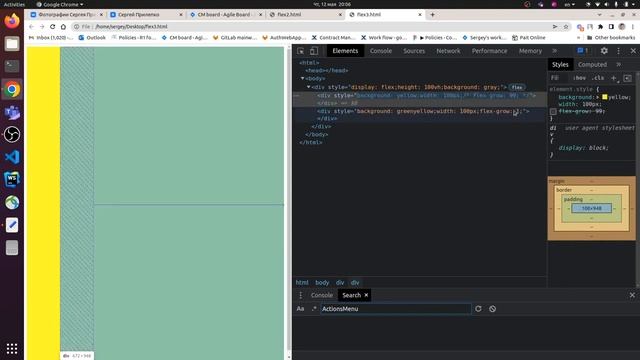
Task: Enable the flex-grow: 99 property checkbox
Action: click(553, 111)
